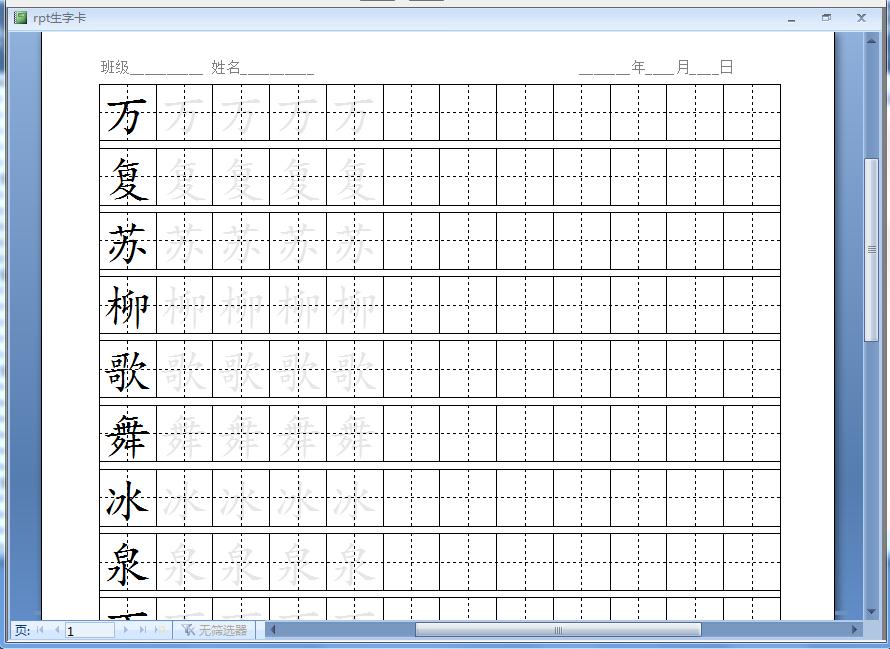Image resolution: width=890 pixels, height=649 pixels.
Task: Click the rpt生字卡 report icon in title bar
Action: click(x=20, y=18)
